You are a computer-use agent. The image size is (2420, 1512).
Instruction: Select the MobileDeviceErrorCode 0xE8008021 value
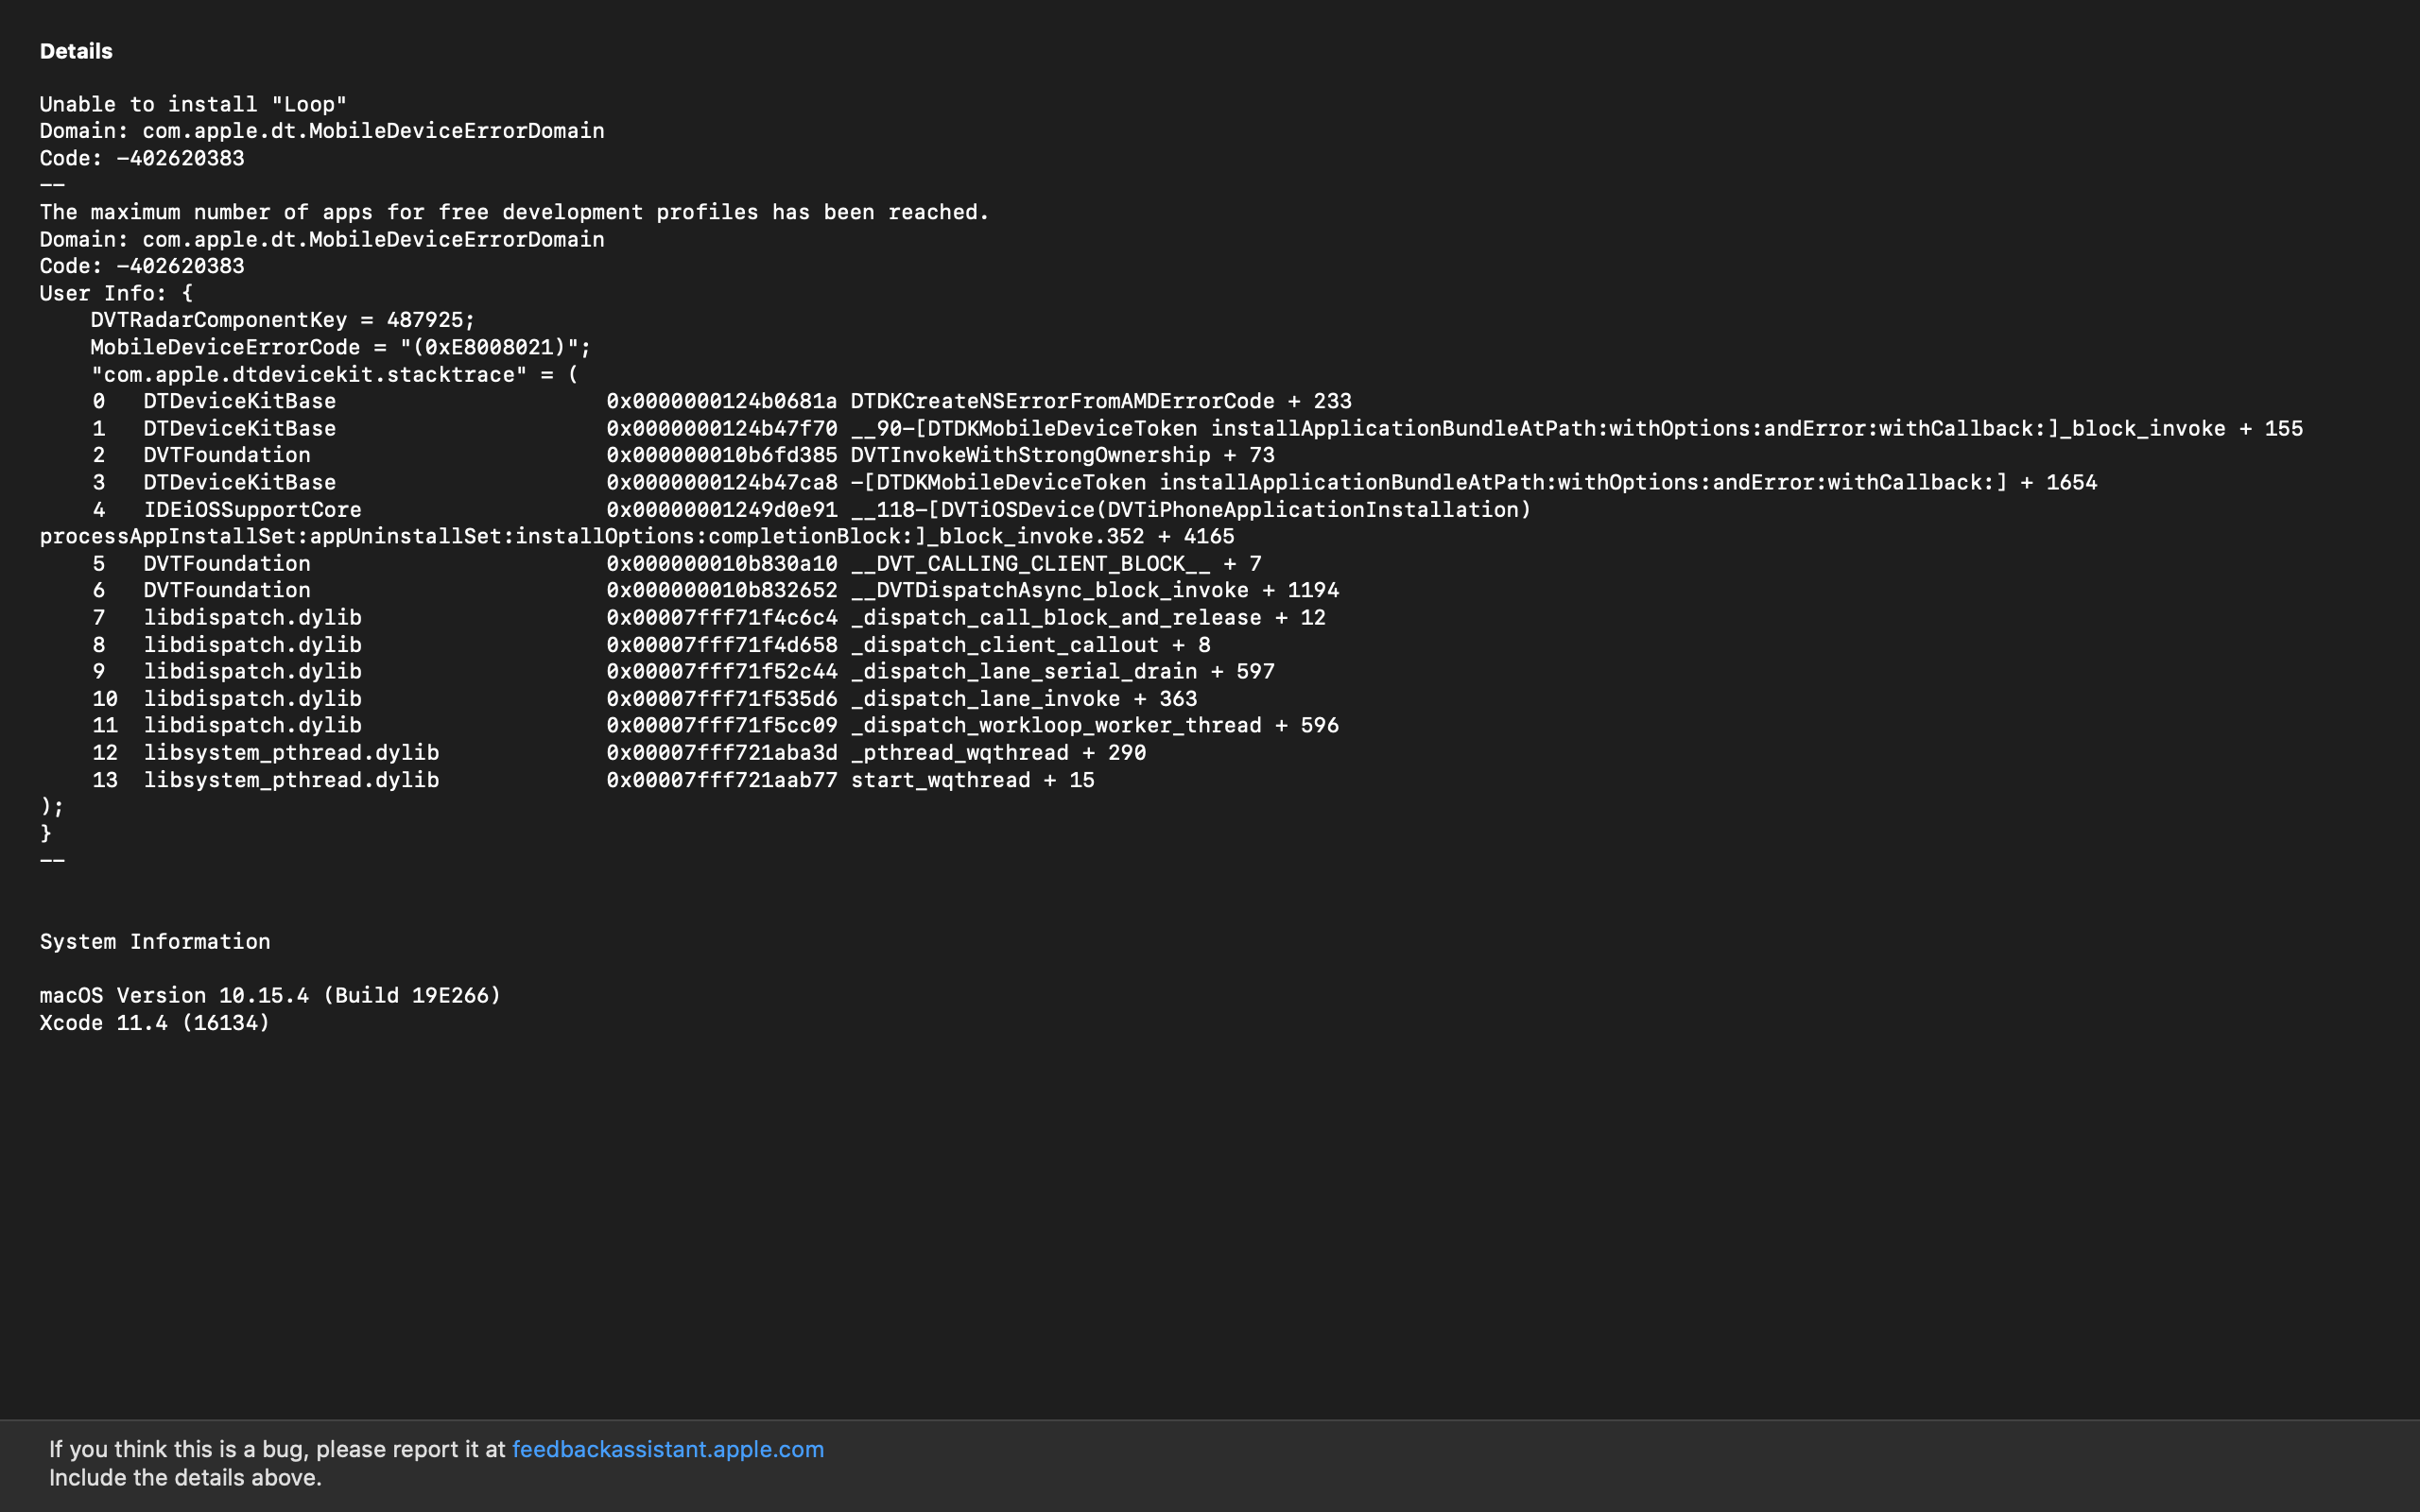(338, 347)
